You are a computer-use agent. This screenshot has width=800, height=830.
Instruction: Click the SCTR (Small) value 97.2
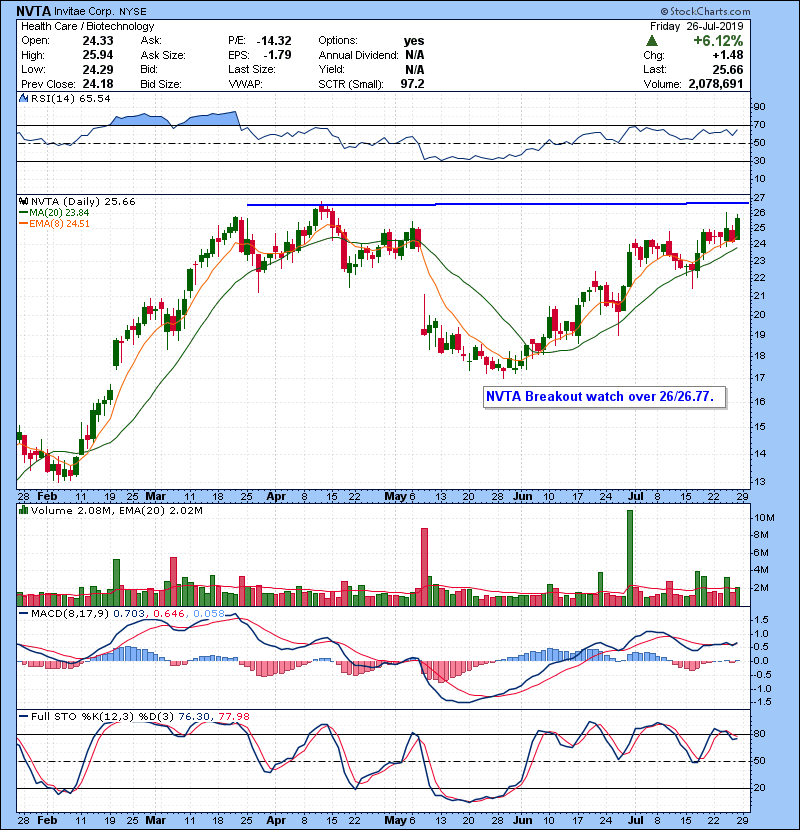pos(412,84)
